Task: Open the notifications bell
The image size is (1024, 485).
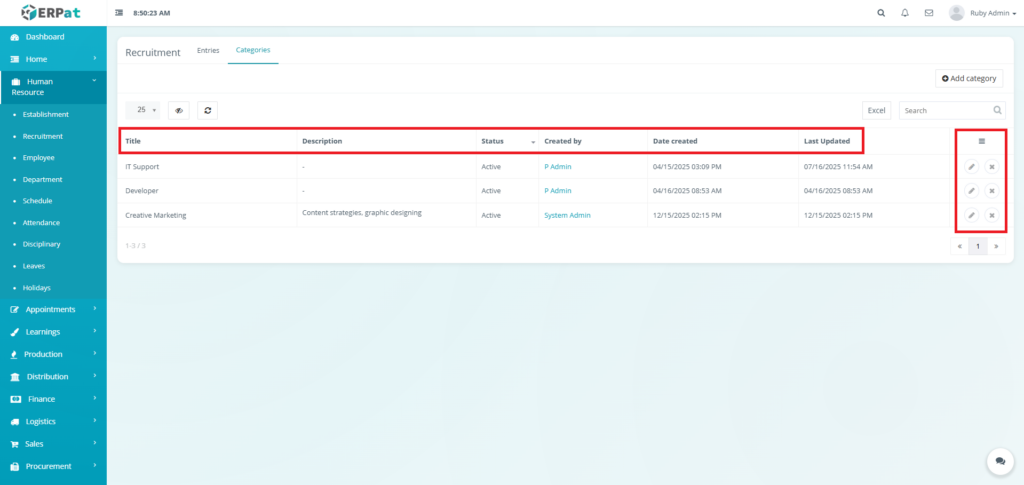Action: (x=905, y=13)
